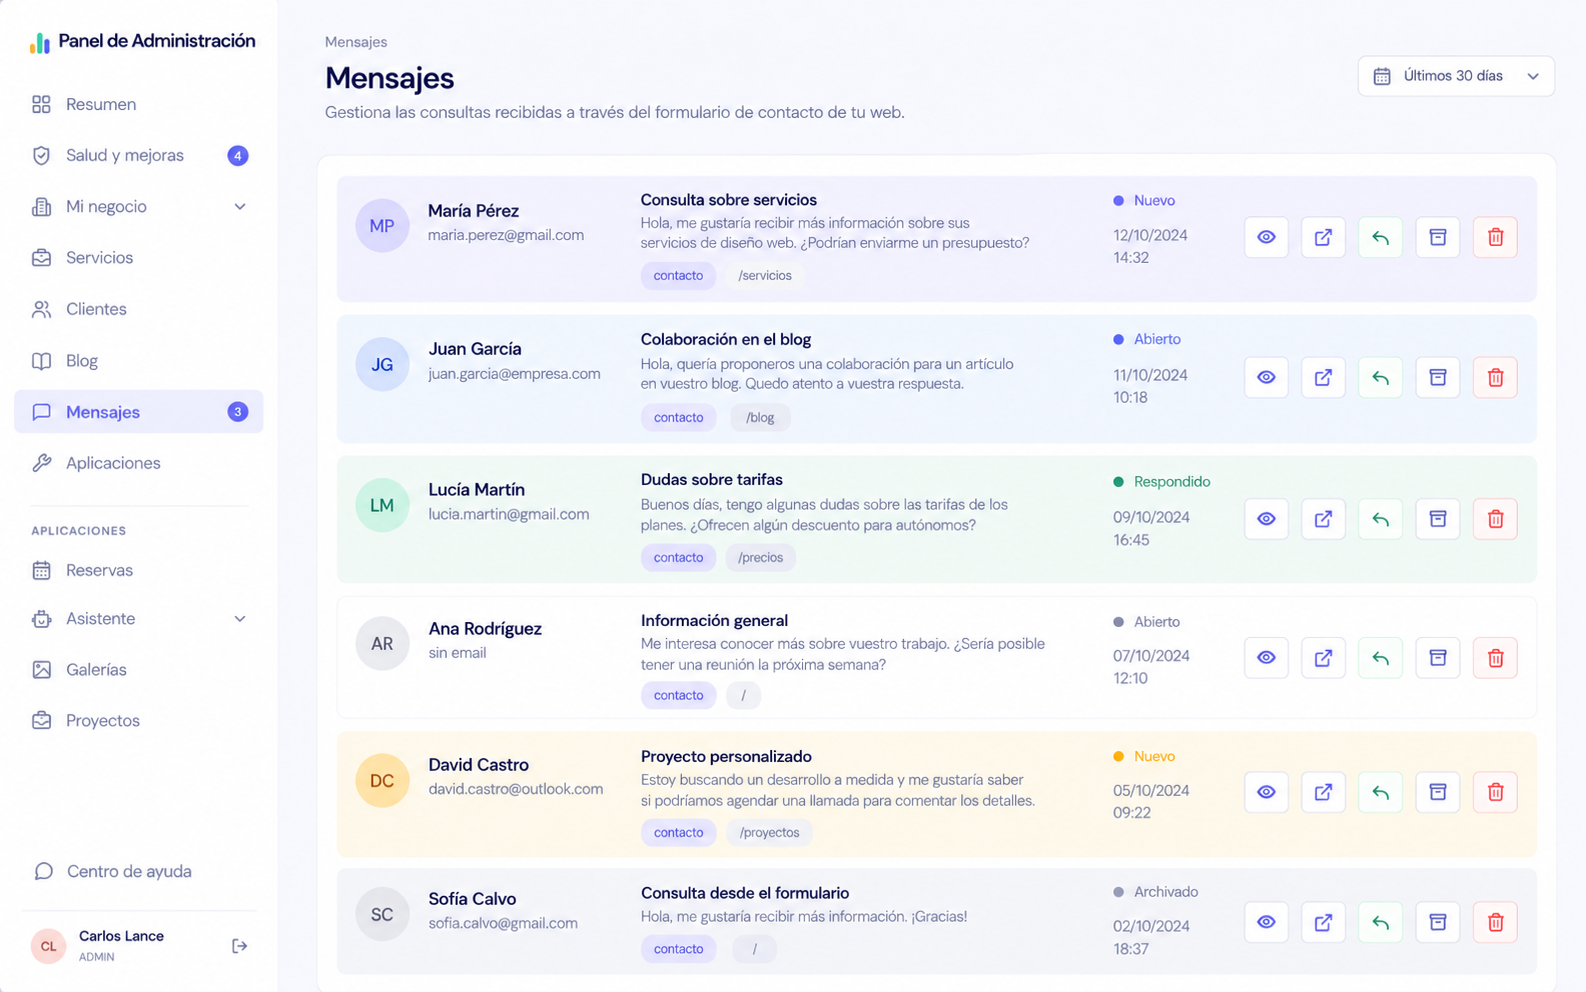Archive Lucía Martín's message
Viewport: 1586px width, 992px height.
[1438, 519]
